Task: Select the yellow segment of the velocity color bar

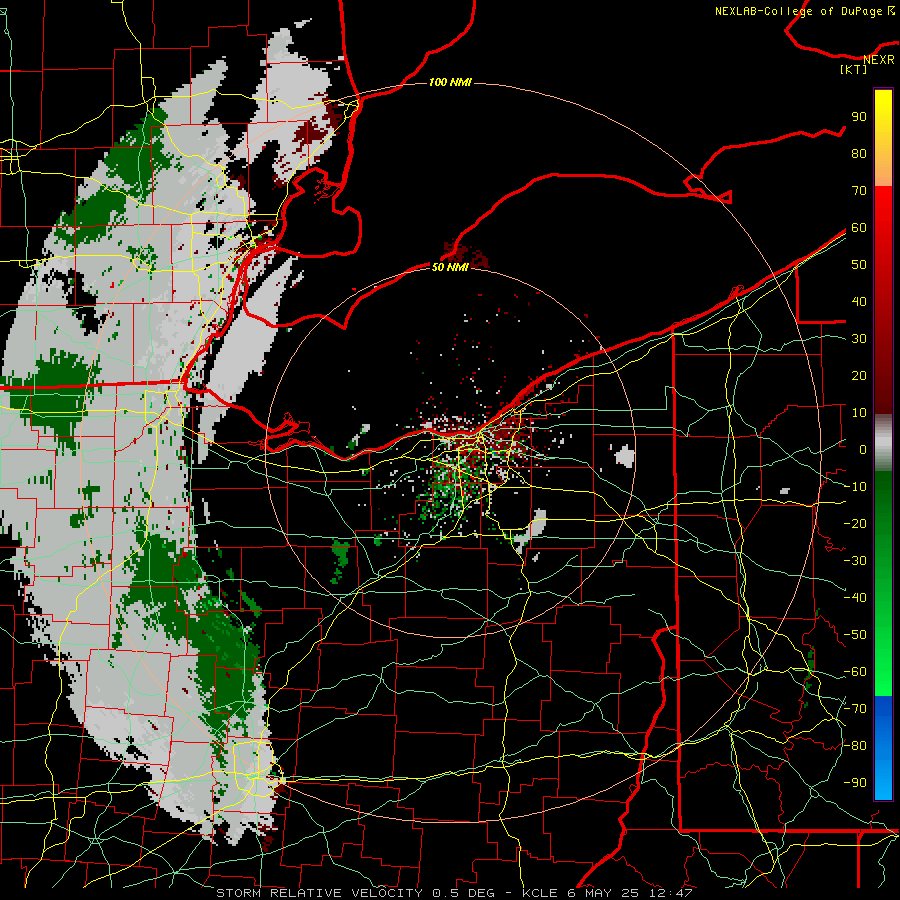Action: tap(883, 138)
